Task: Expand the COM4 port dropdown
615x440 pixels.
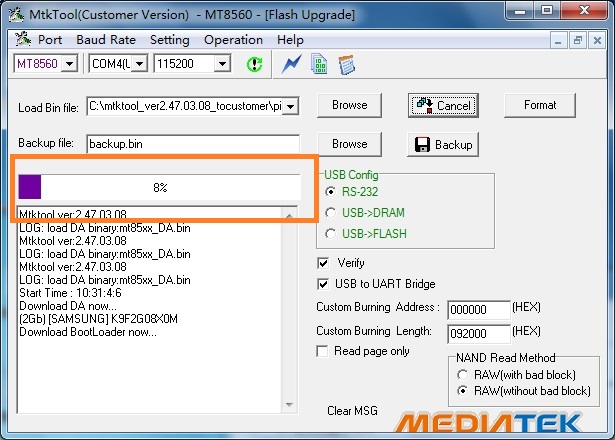Action: [139, 64]
